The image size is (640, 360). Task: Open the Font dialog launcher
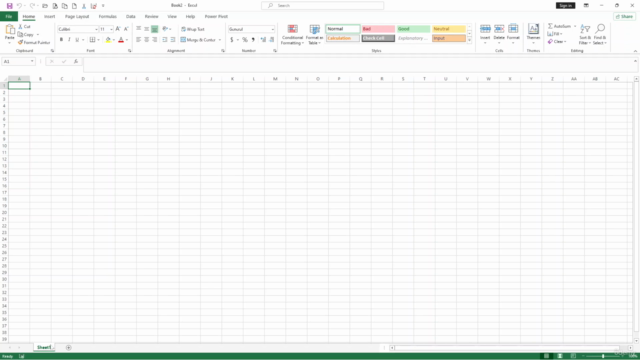tap(130, 51)
